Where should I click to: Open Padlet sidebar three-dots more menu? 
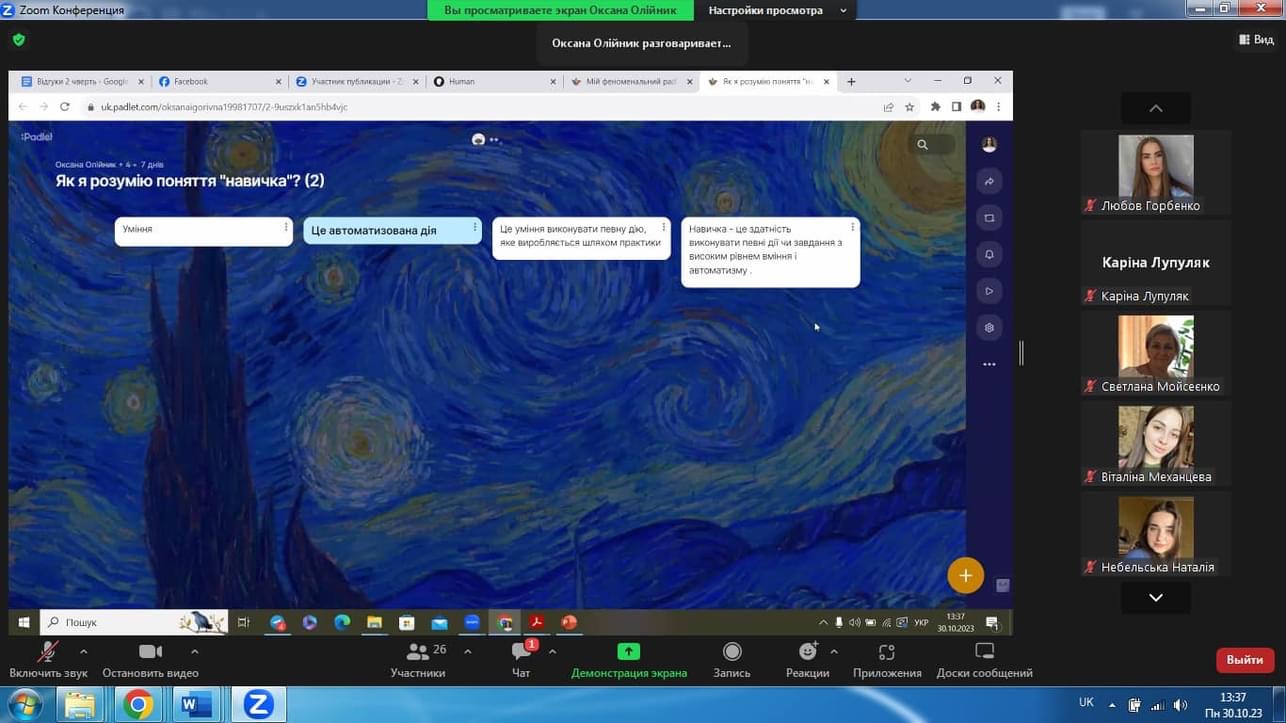pyautogui.click(x=989, y=364)
